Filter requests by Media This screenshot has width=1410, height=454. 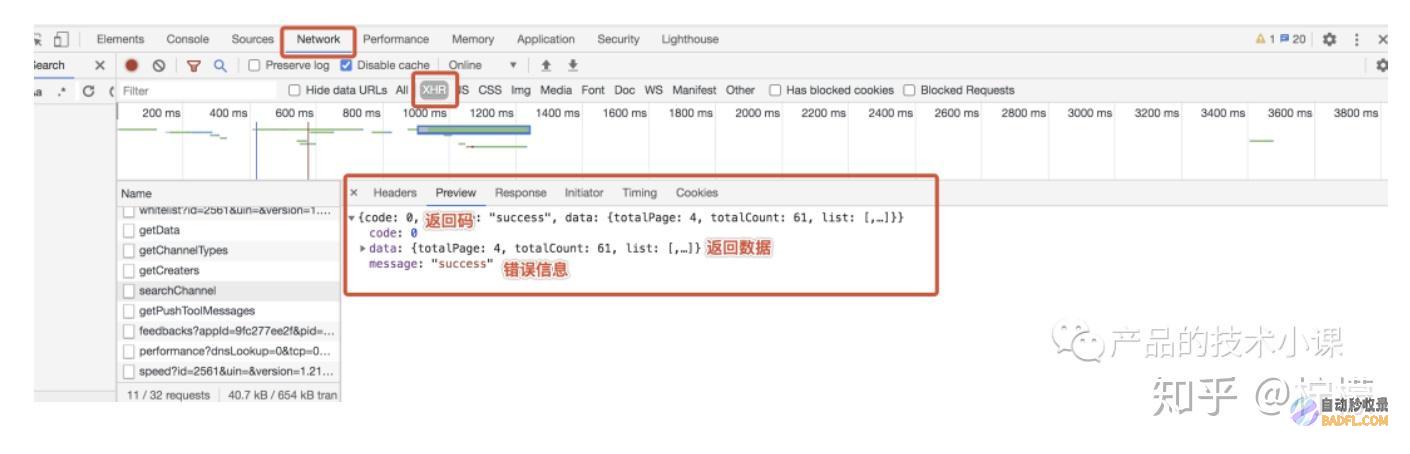(558, 91)
